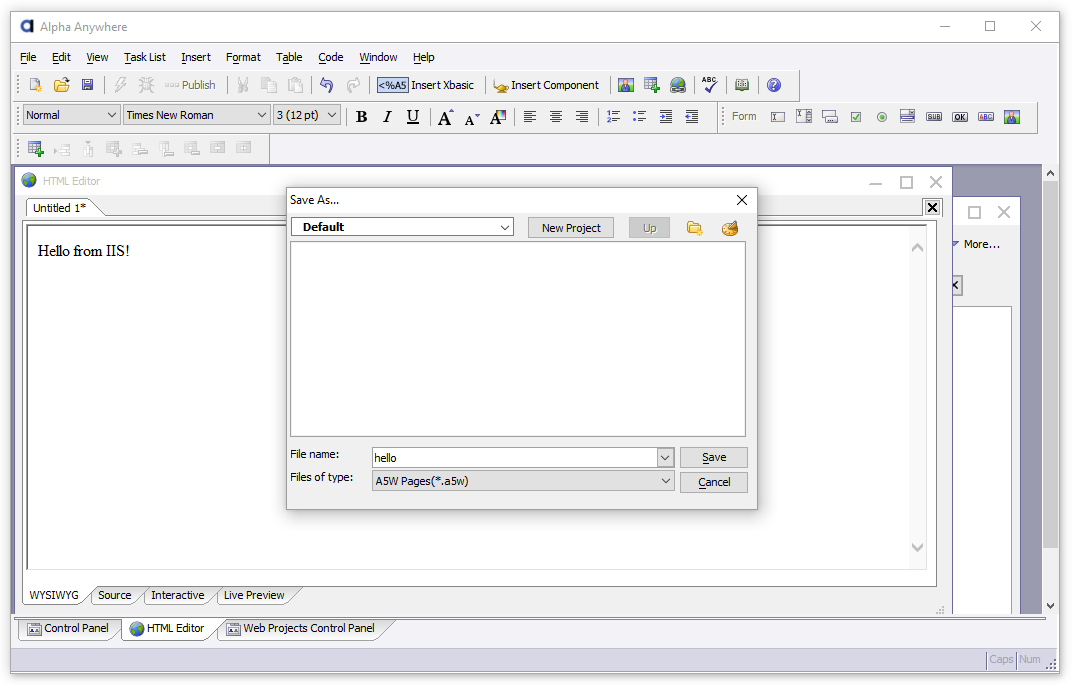Insert a numbered list
1072x690 pixels.
click(x=613, y=117)
